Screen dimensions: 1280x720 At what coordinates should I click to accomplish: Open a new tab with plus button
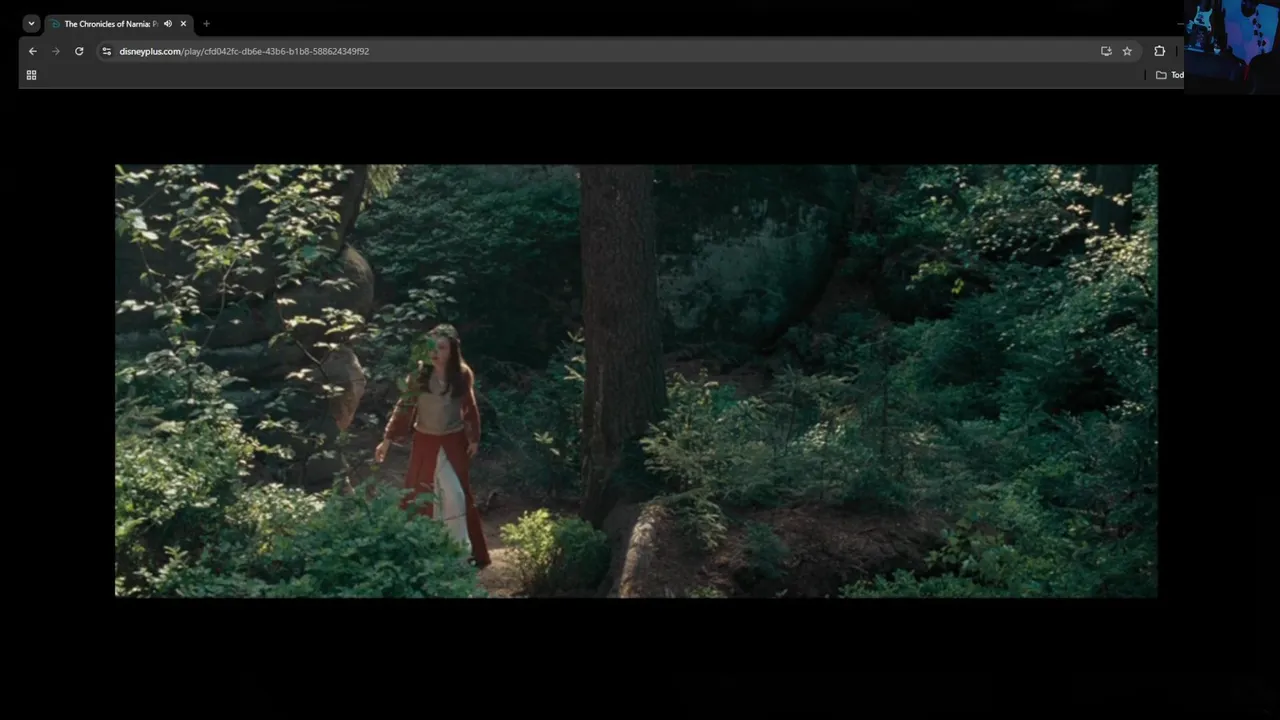(206, 24)
